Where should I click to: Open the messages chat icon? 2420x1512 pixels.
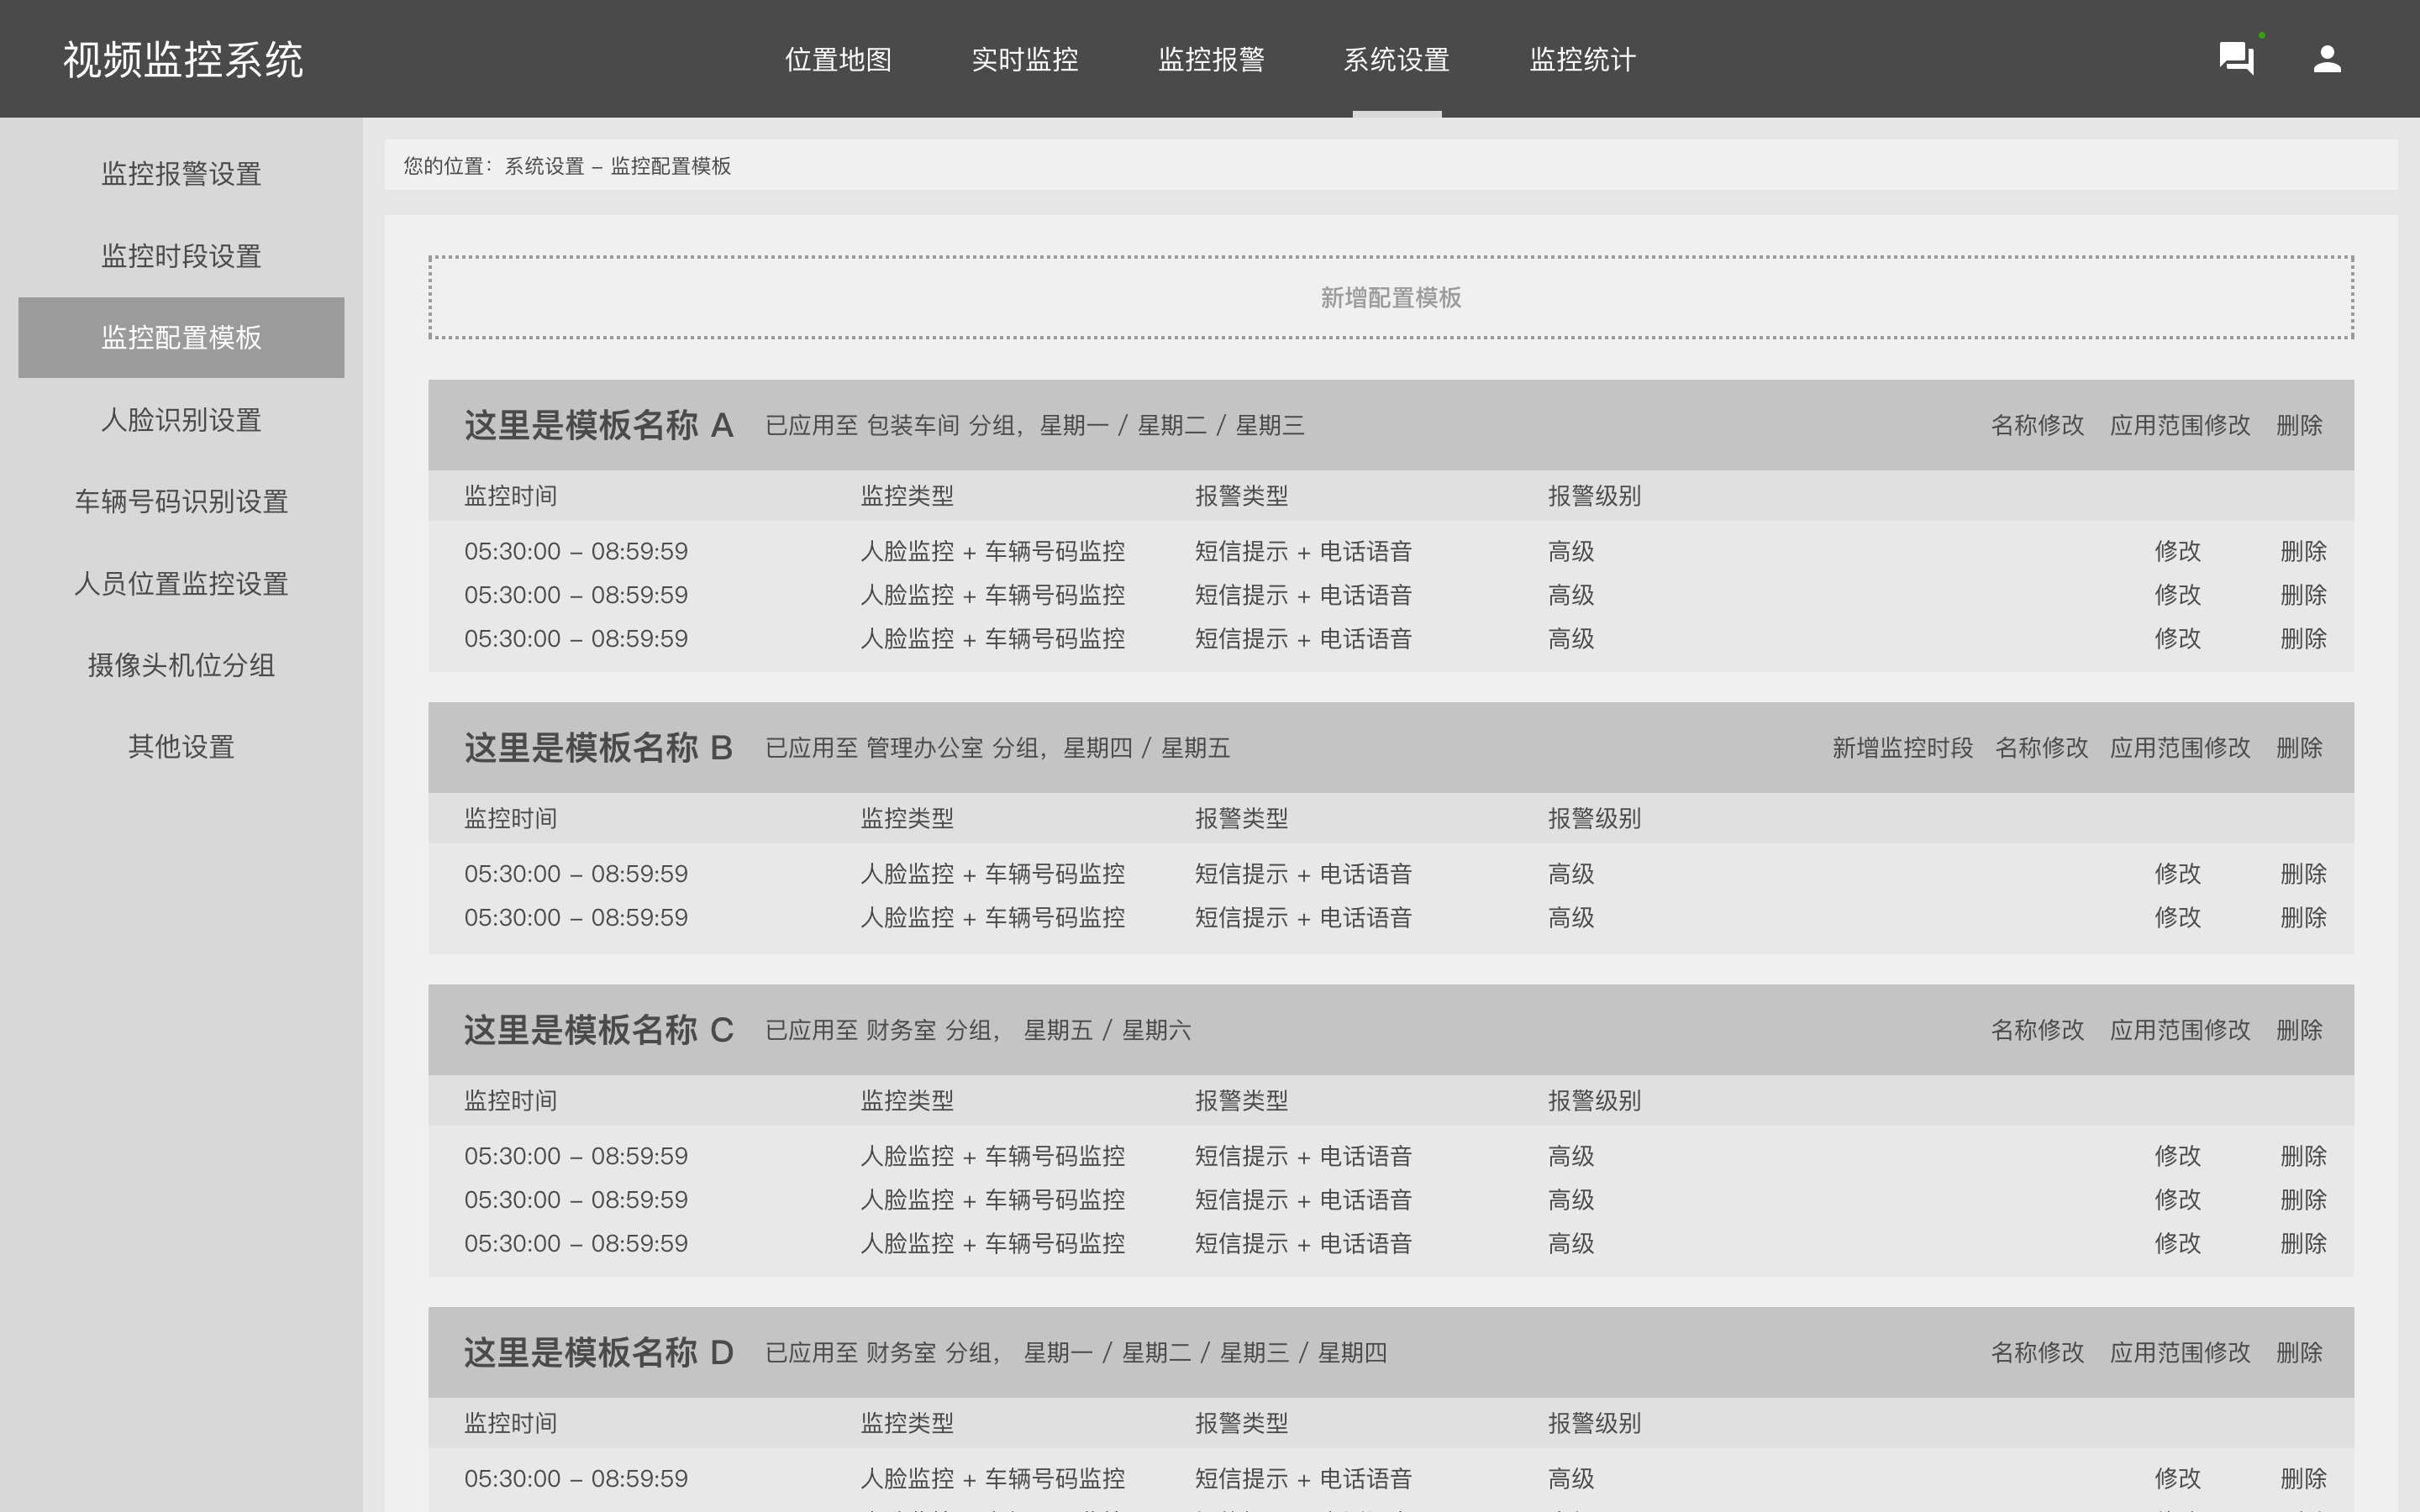point(2236,58)
